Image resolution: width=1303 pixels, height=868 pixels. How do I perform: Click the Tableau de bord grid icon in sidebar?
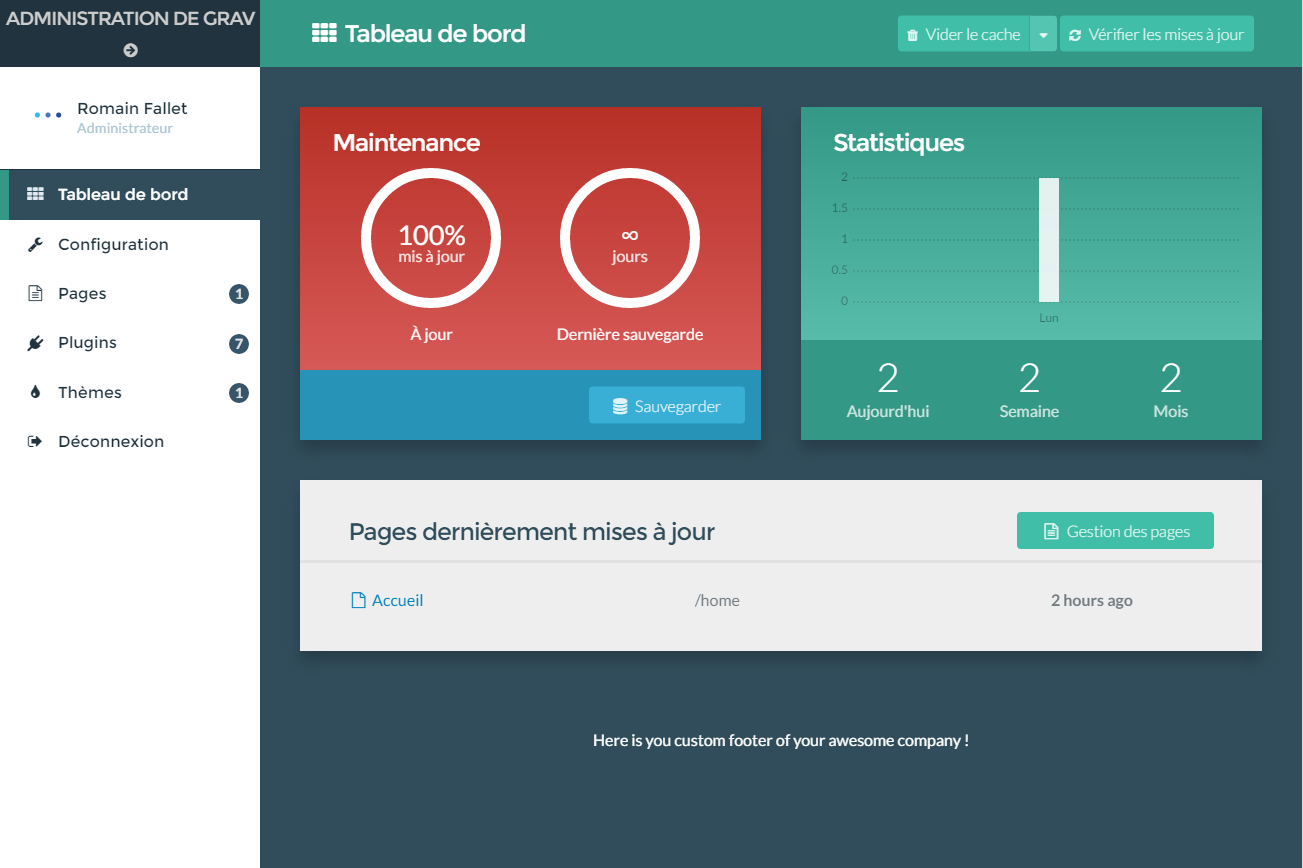pyautogui.click(x=35, y=195)
